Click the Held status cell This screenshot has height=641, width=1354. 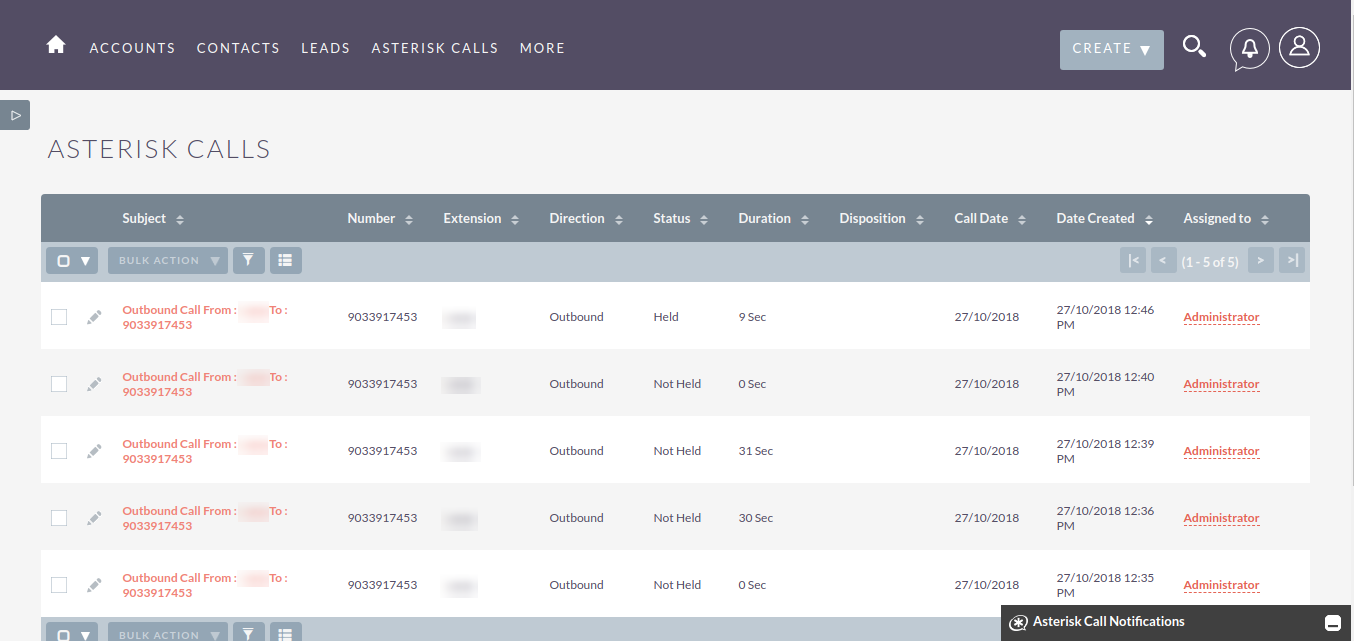pyautogui.click(x=666, y=317)
